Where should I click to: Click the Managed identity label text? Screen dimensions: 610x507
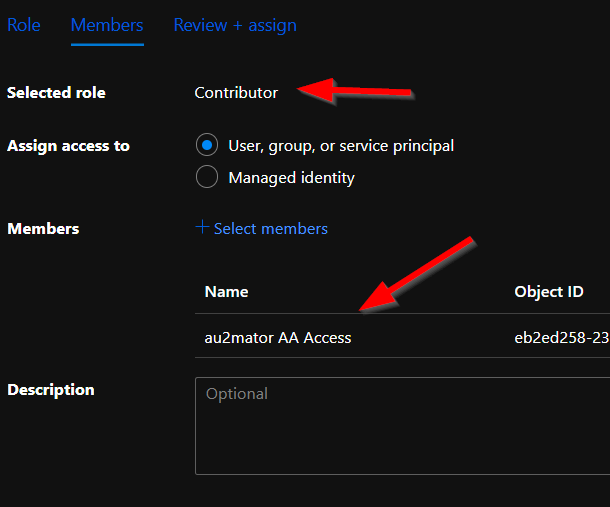[x=291, y=178]
